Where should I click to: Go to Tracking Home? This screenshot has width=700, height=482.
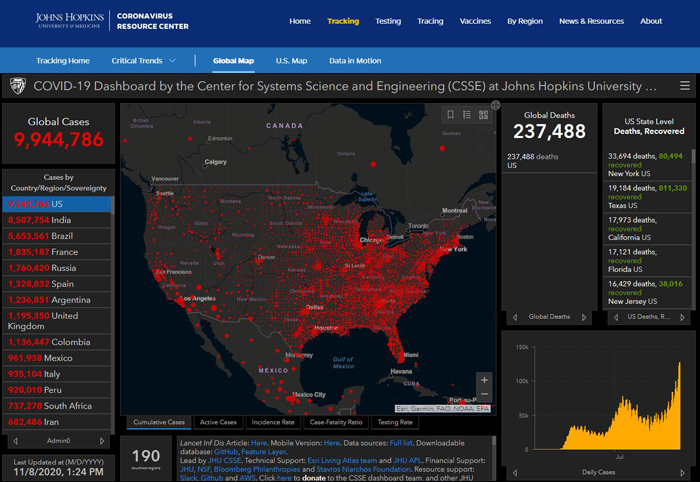pos(63,61)
